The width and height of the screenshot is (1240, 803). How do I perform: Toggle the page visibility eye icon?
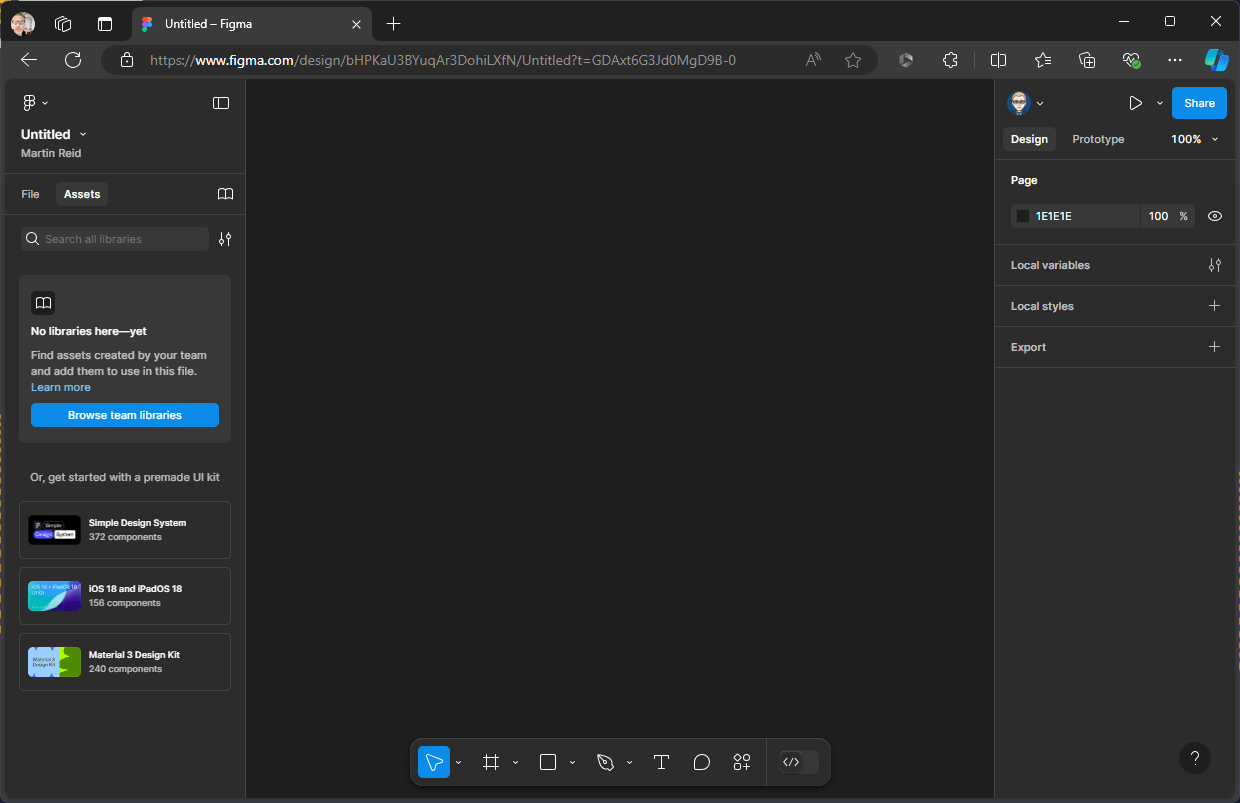(1214, 215)
